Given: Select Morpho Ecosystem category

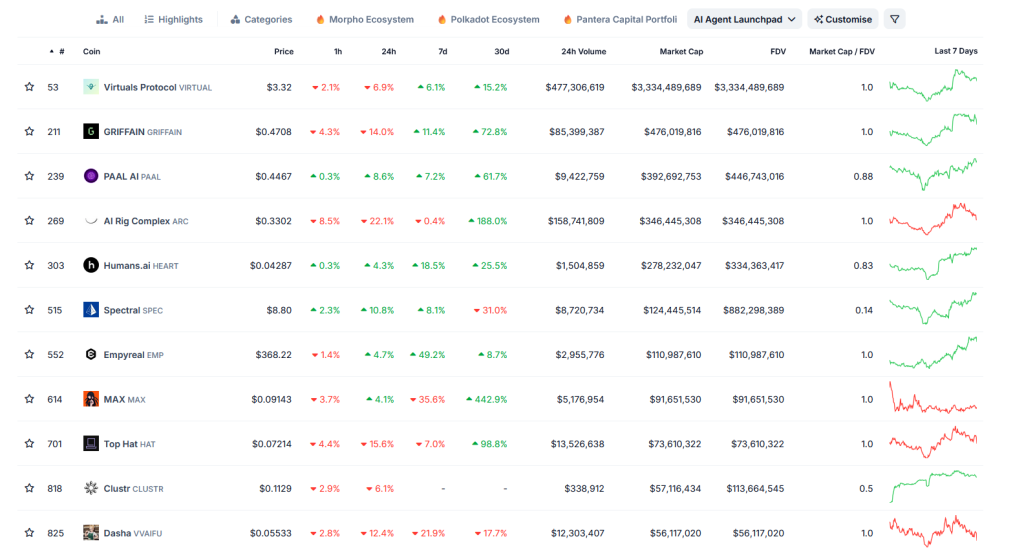Looking at the screenshot, I should pos(364,20).
